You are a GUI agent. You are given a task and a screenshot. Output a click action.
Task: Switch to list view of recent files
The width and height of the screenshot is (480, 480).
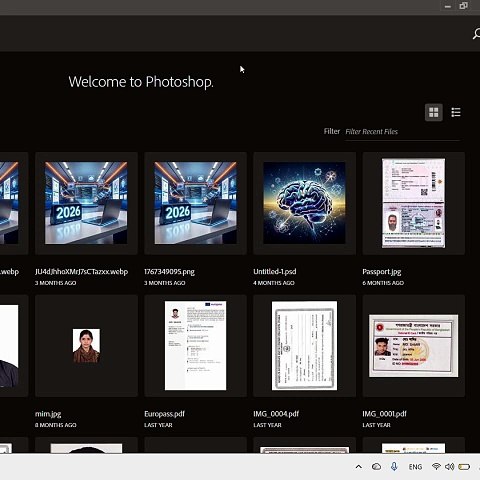(x=456, y=112)
